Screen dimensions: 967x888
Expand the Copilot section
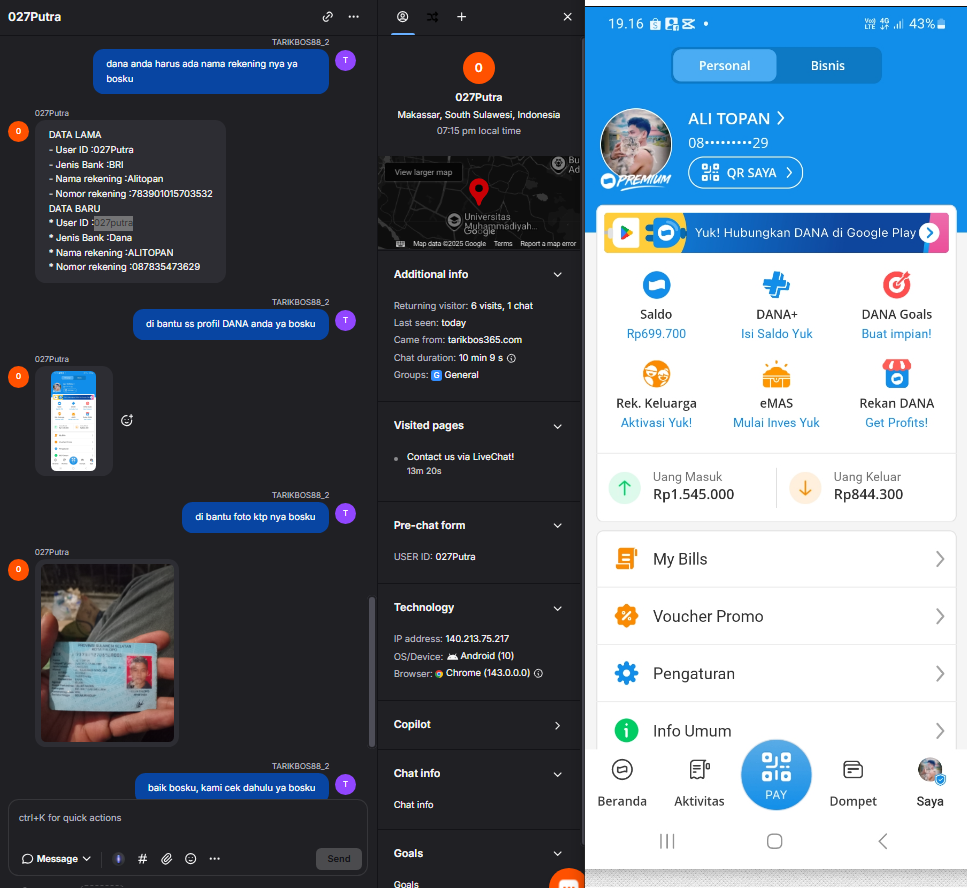tap(558, 725)
